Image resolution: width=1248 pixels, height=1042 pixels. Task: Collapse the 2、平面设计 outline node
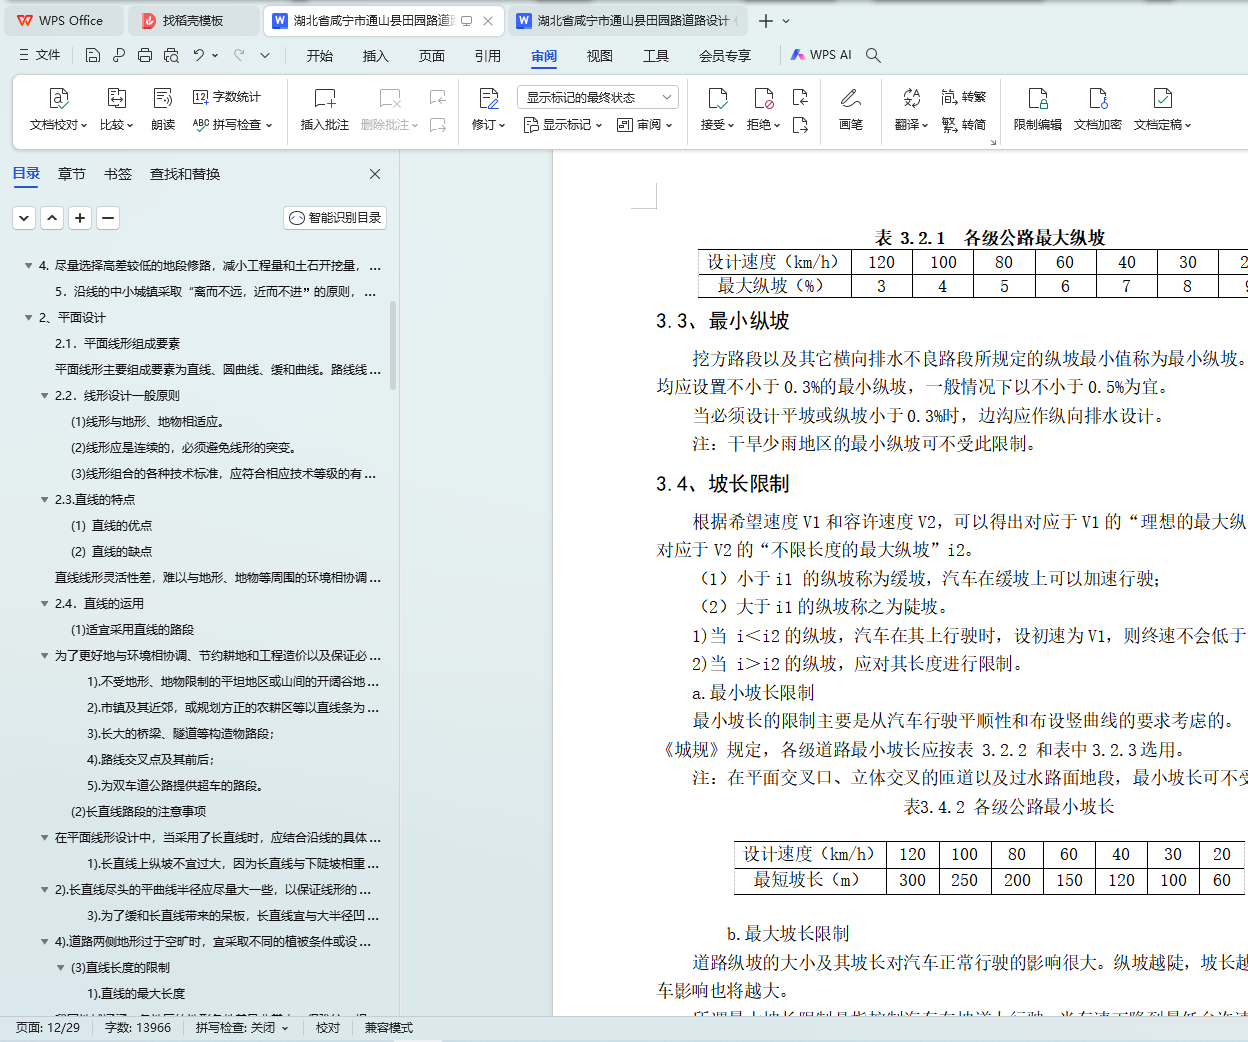point(28,318)
